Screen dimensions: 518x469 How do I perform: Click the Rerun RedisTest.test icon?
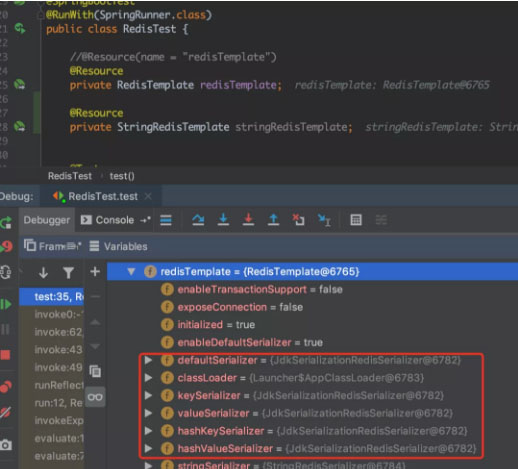(6, 222)
